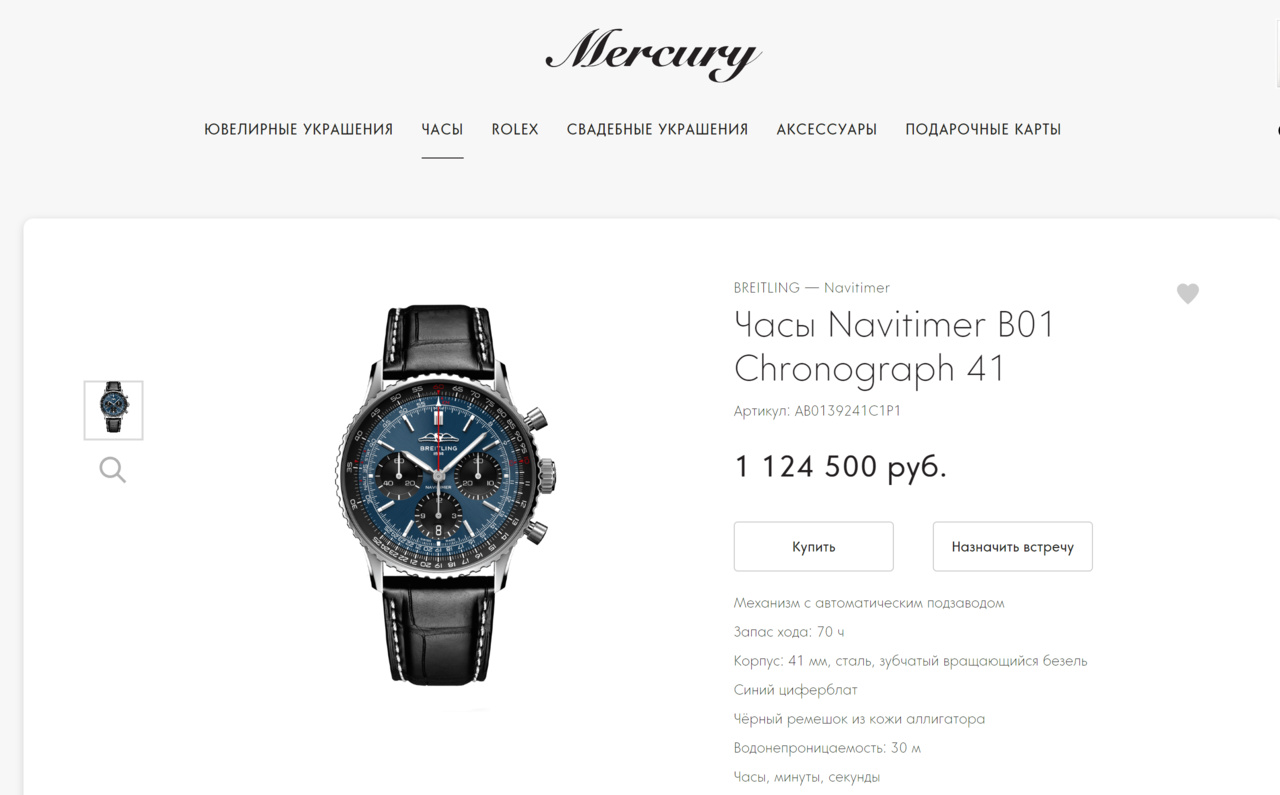This screenshot has width=1280, height=795.
Task: Add watch to favorites with heart icon
Action: [1187, 293]
